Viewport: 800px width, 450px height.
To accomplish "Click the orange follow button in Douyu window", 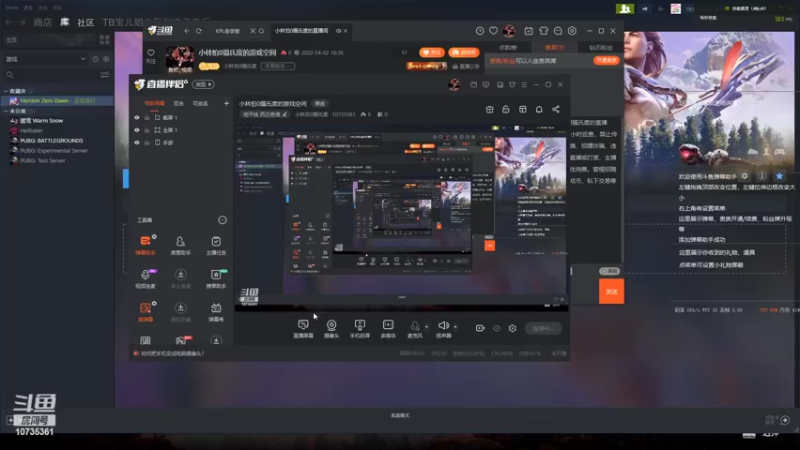I will pos(432,53).
